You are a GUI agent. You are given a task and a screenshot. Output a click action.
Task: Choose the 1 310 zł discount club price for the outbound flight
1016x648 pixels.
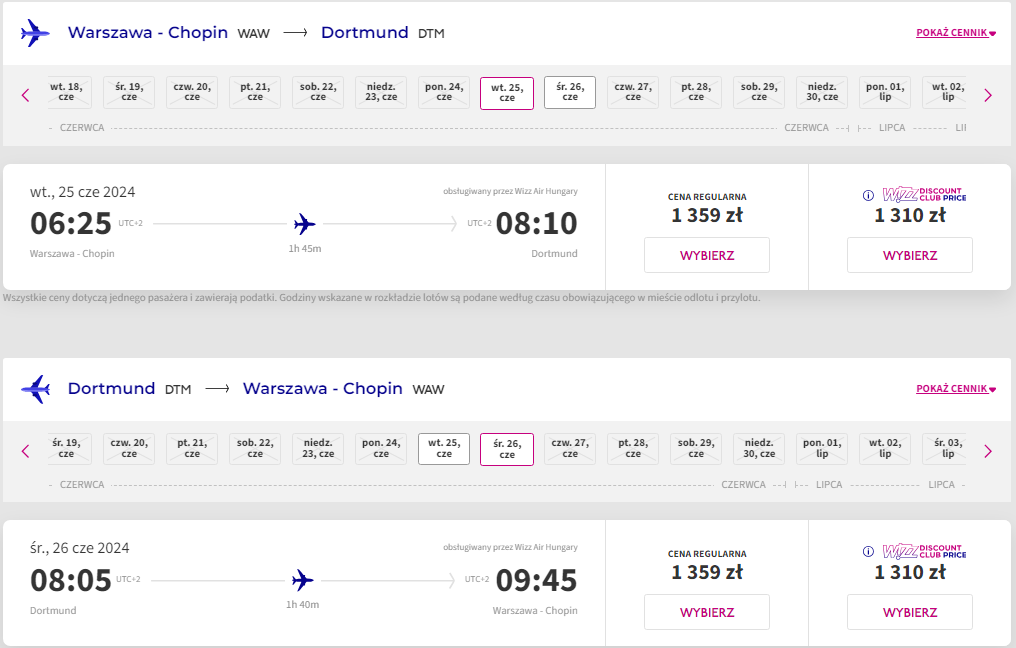pos(910,255)
